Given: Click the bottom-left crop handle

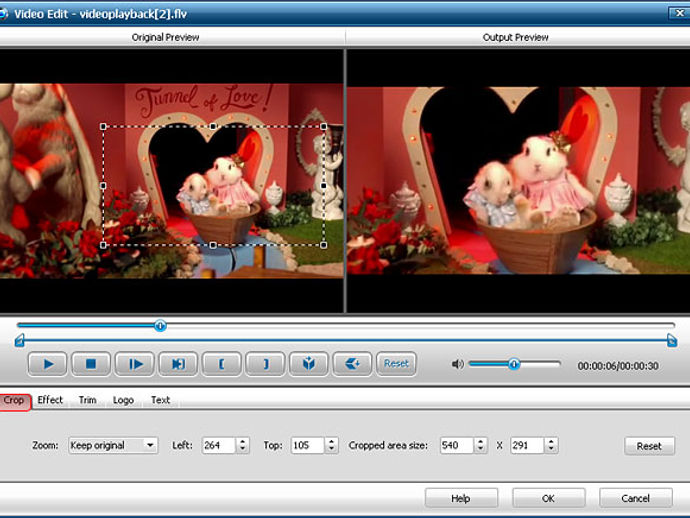Looking at the screenshot, I should [103, 245].
